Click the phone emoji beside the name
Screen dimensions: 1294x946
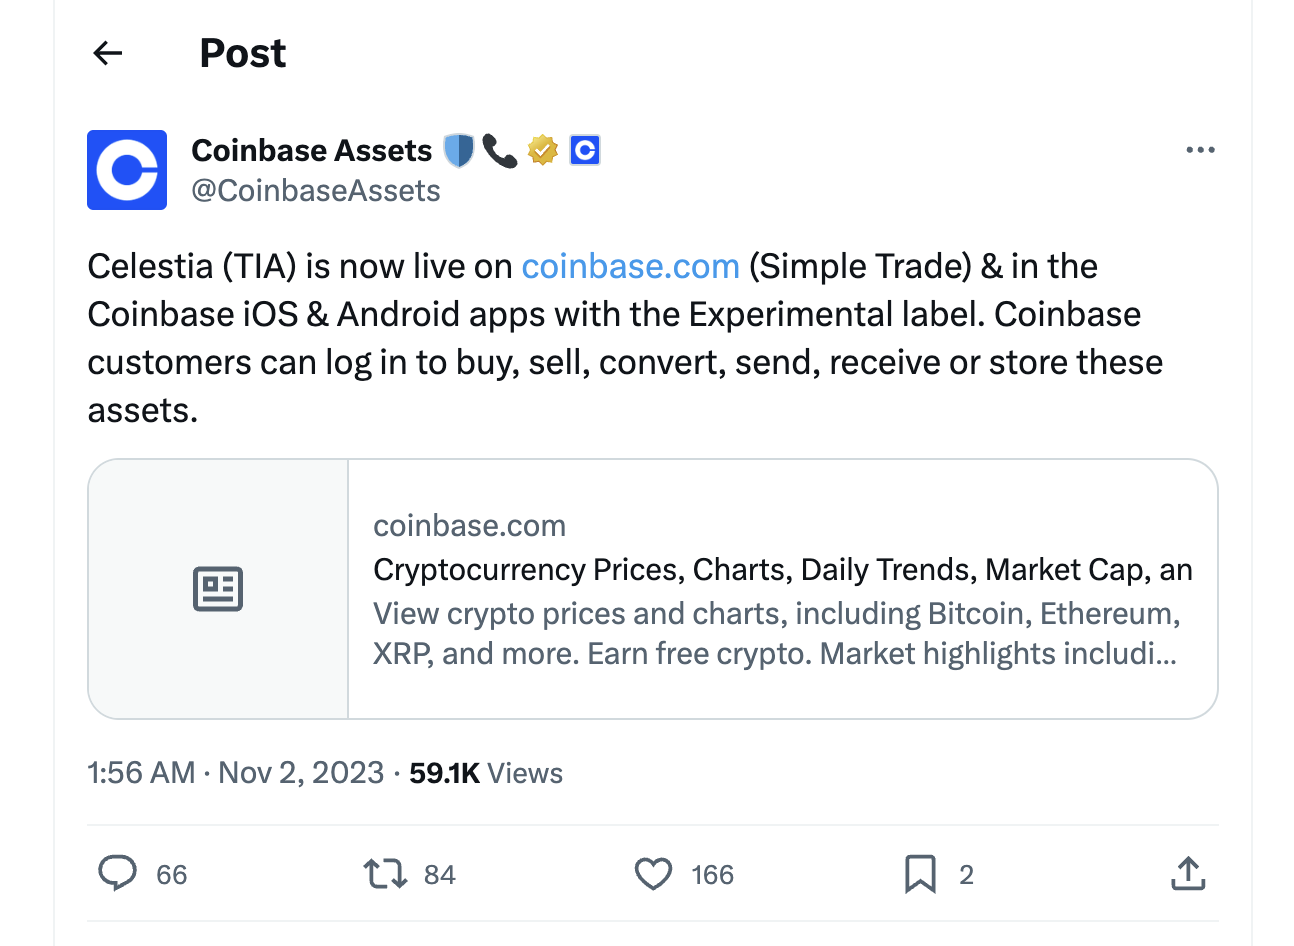pyautogui.click(x=499, y=150)
